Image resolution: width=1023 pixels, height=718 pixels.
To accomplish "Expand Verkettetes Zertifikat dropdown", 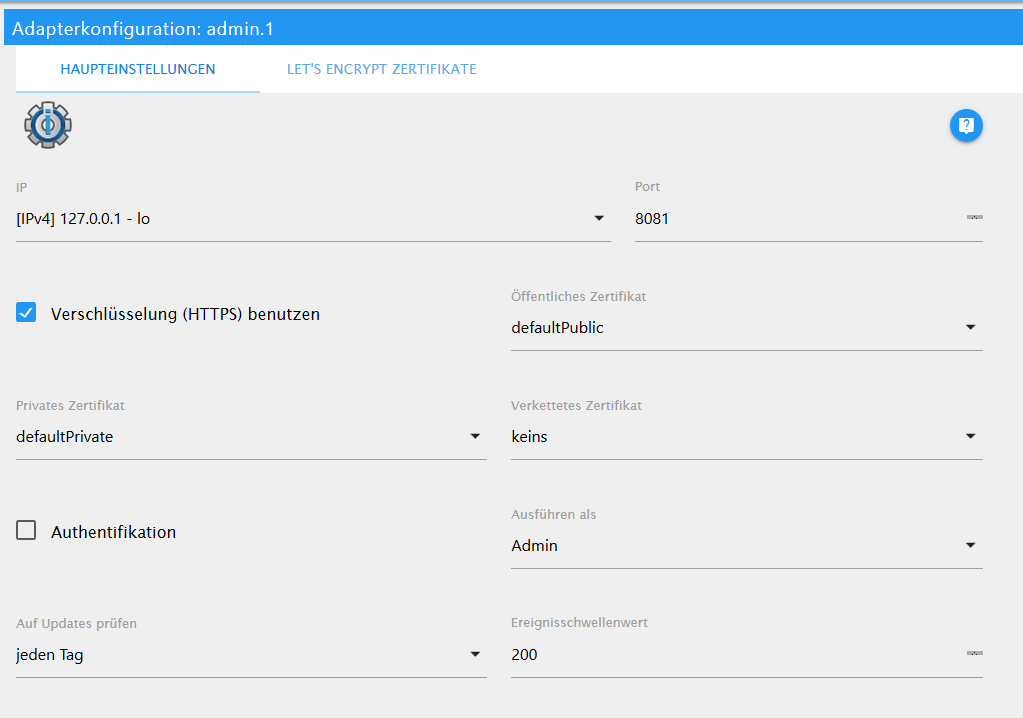I will (970, 436).
